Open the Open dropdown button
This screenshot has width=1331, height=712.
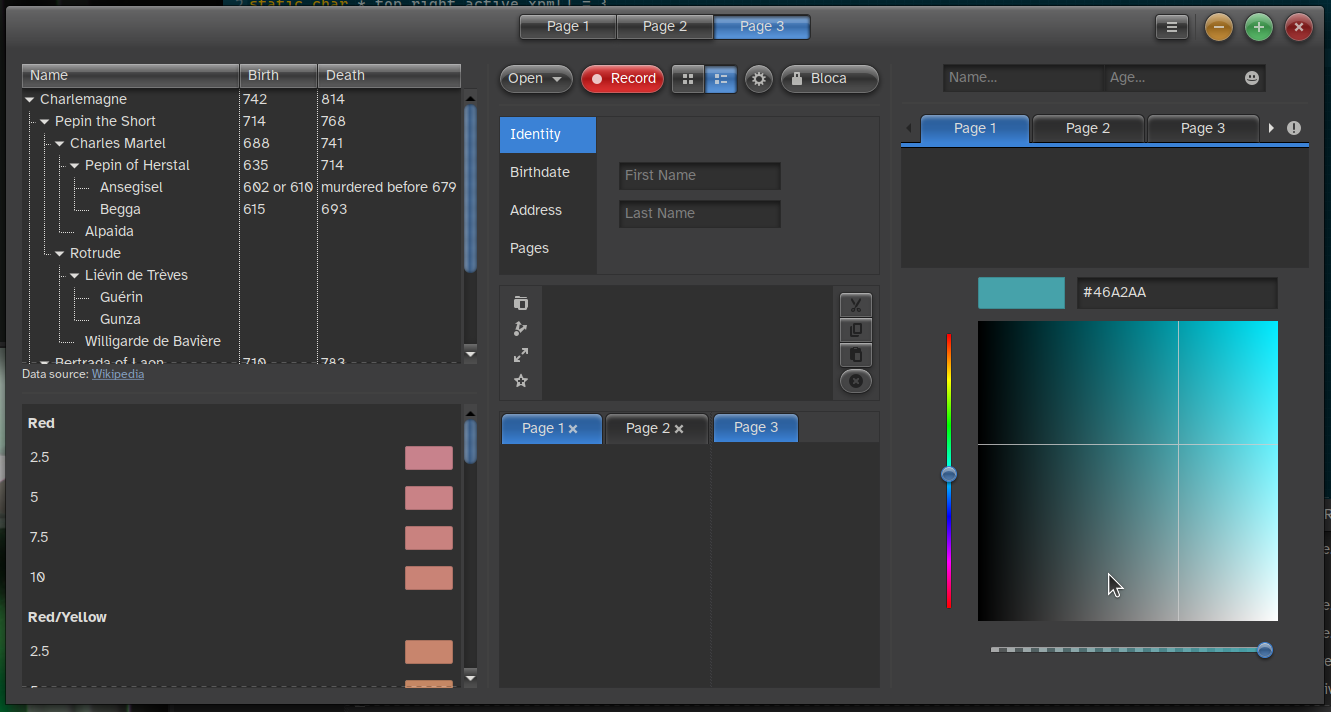click(x=536, y=79)
